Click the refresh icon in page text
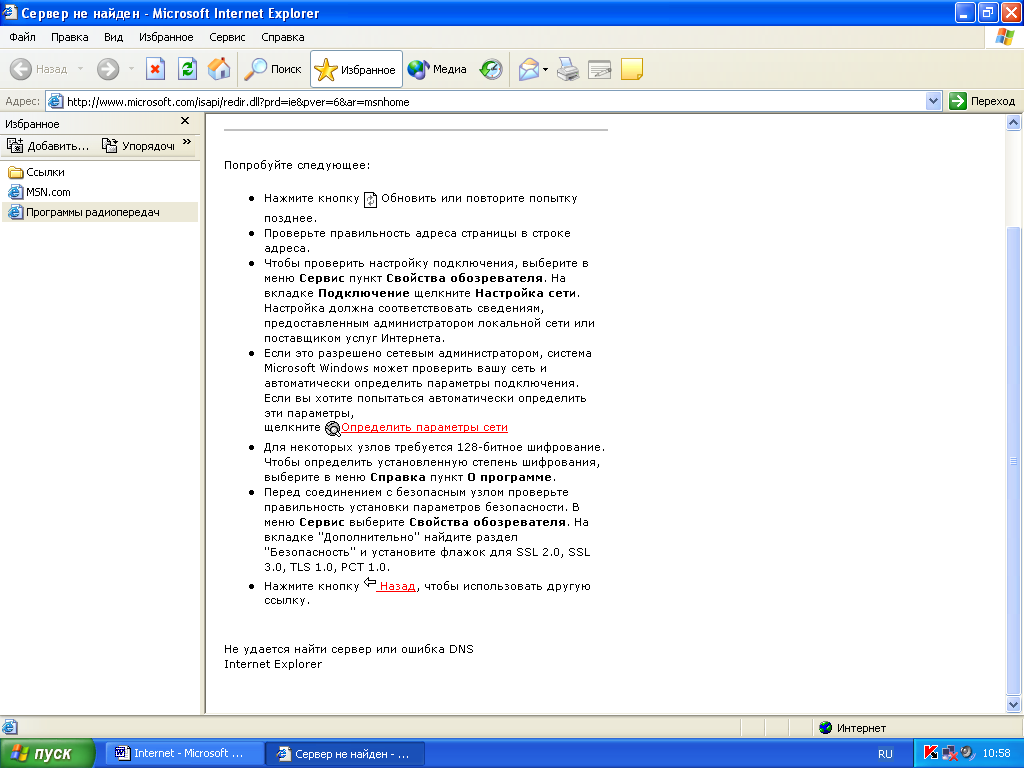The width and height of the screenshot is (1024, 768). click(x=370, y=199)
